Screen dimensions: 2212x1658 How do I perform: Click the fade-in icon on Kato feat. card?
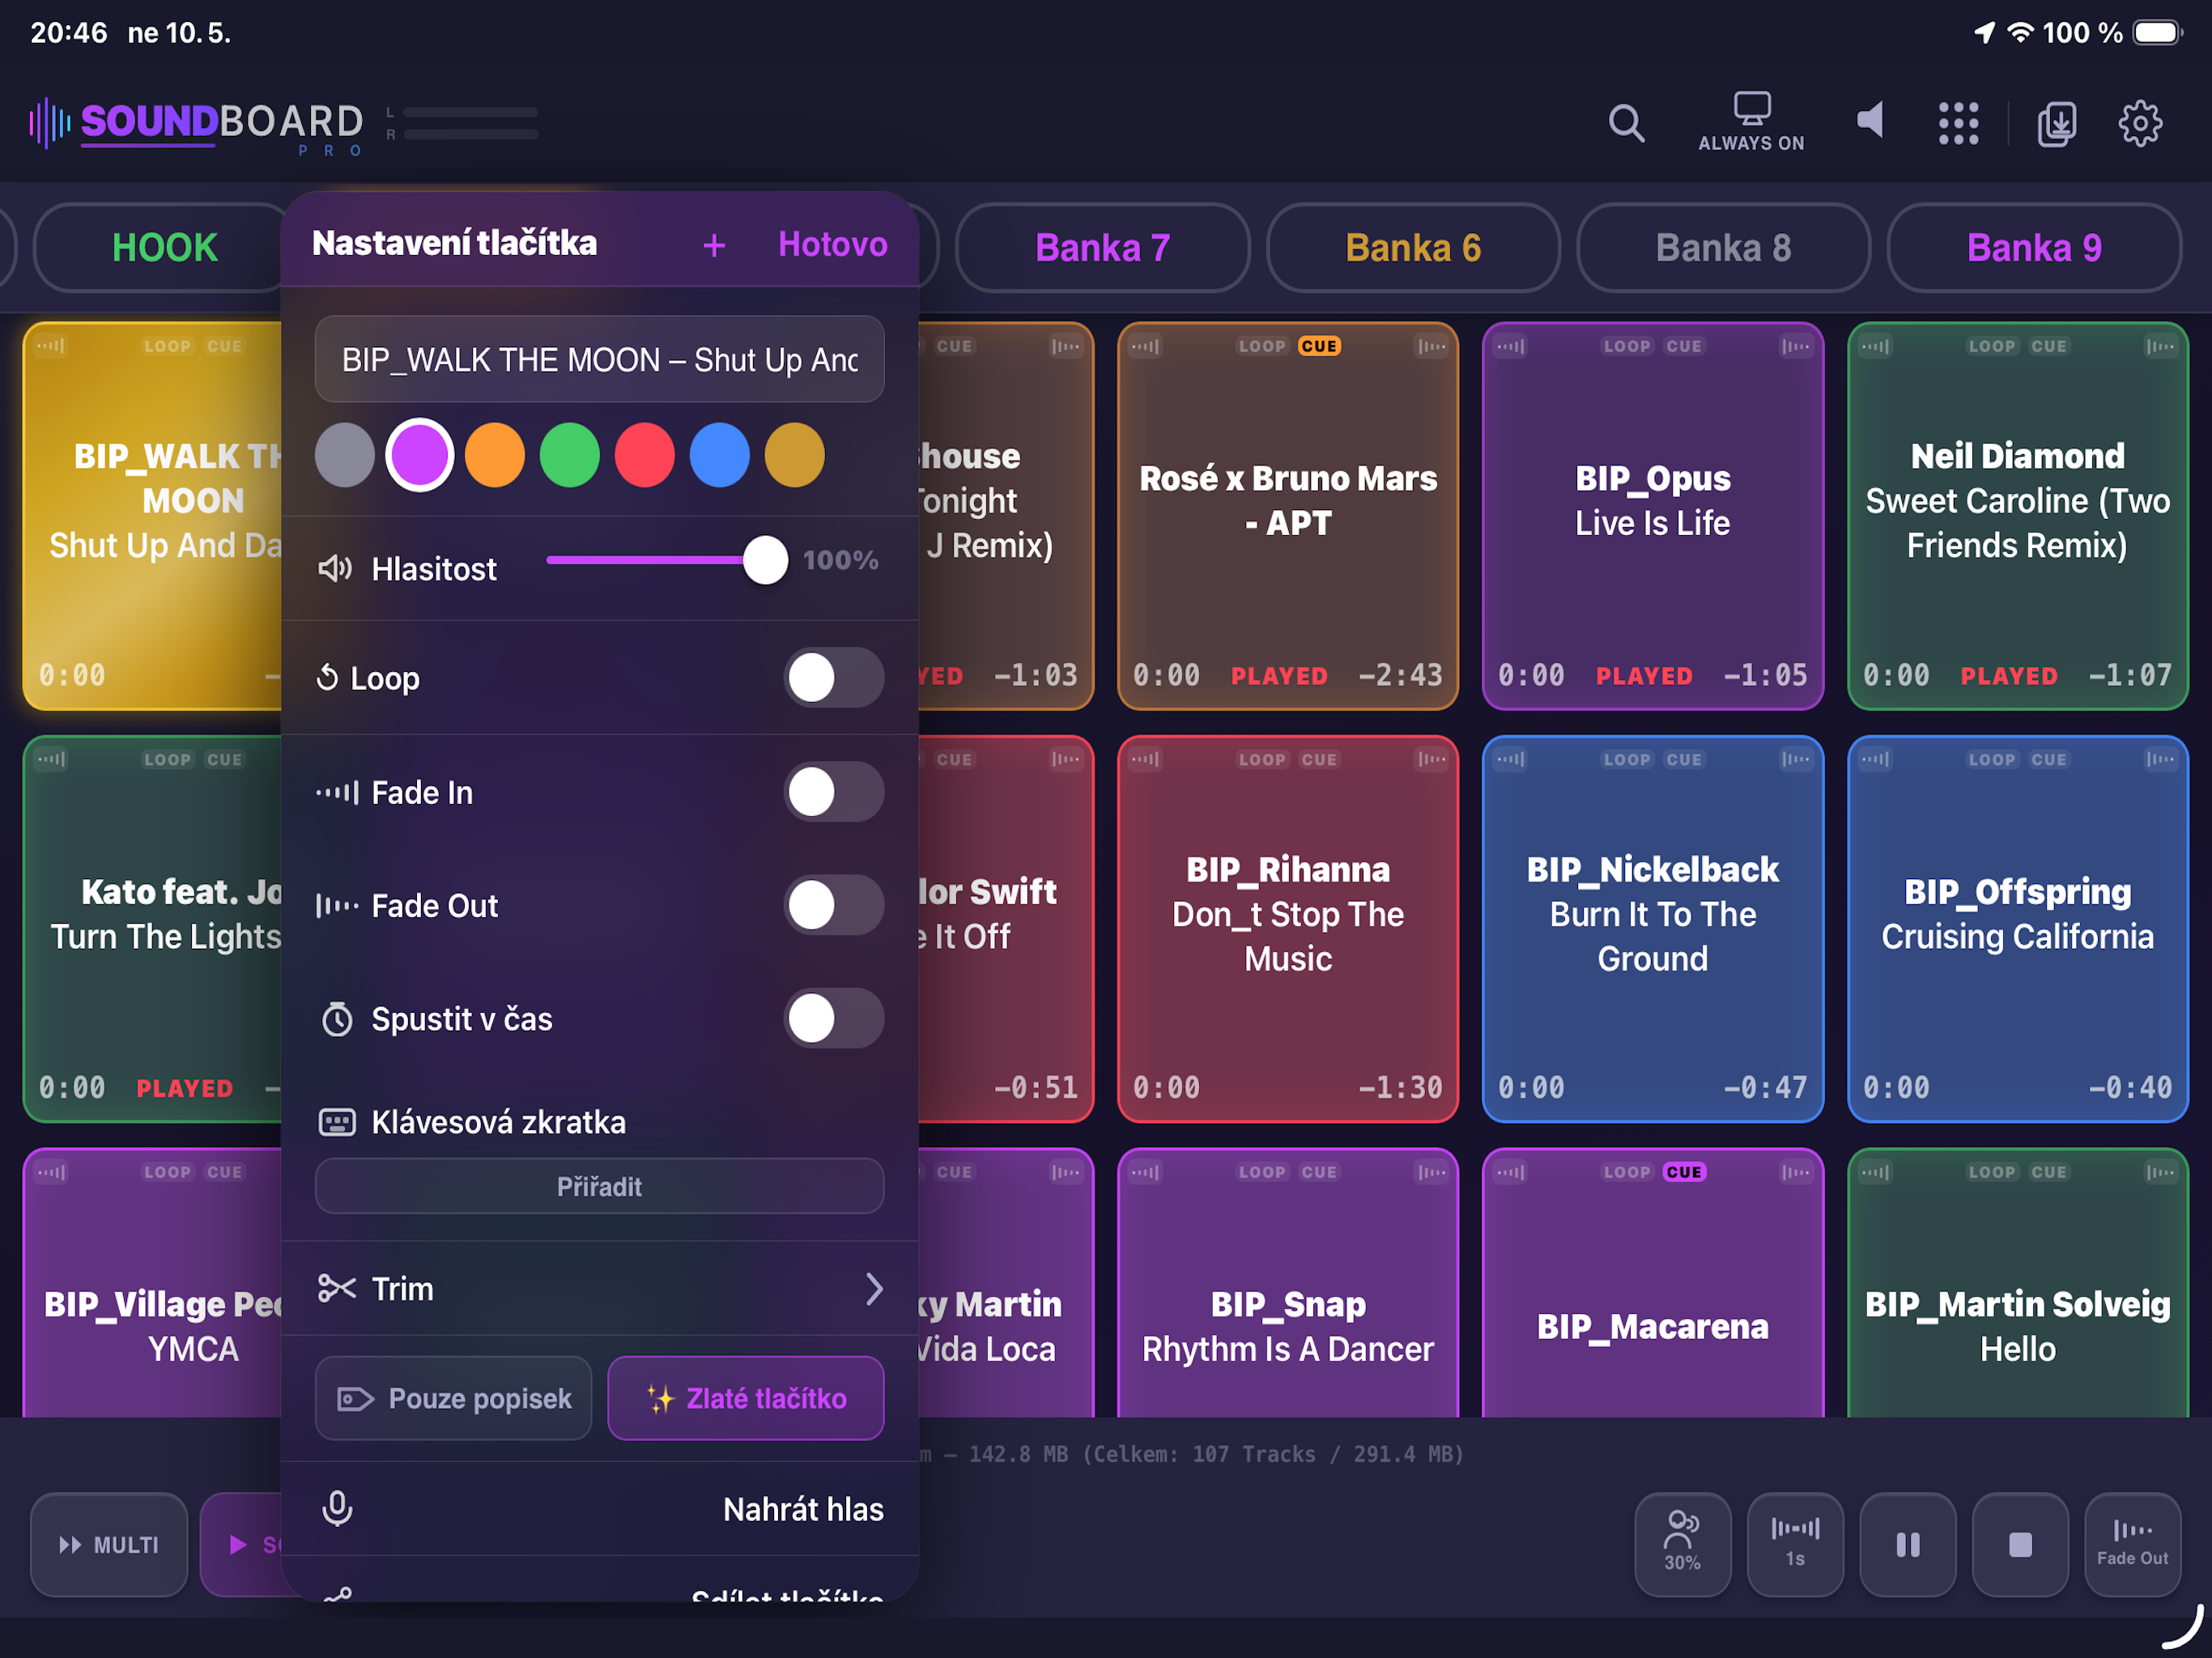coord(50,759)
